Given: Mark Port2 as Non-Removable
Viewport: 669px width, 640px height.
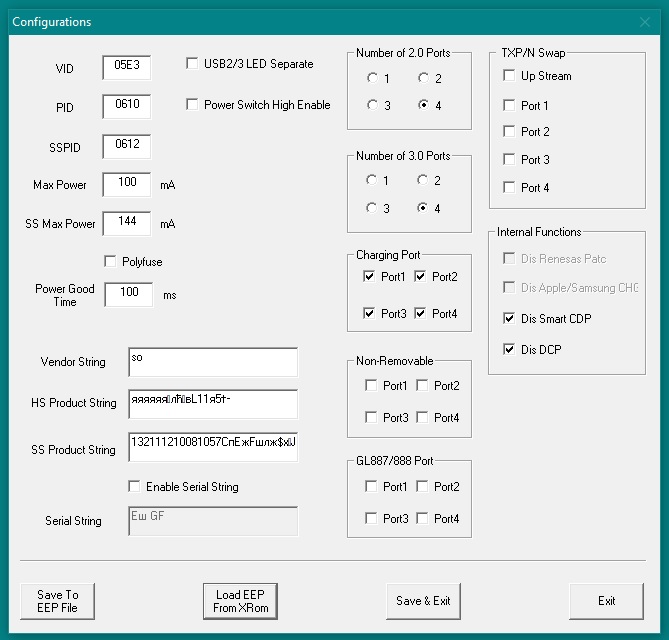Looking at the screenshot, I should click(x=422, y=385).
